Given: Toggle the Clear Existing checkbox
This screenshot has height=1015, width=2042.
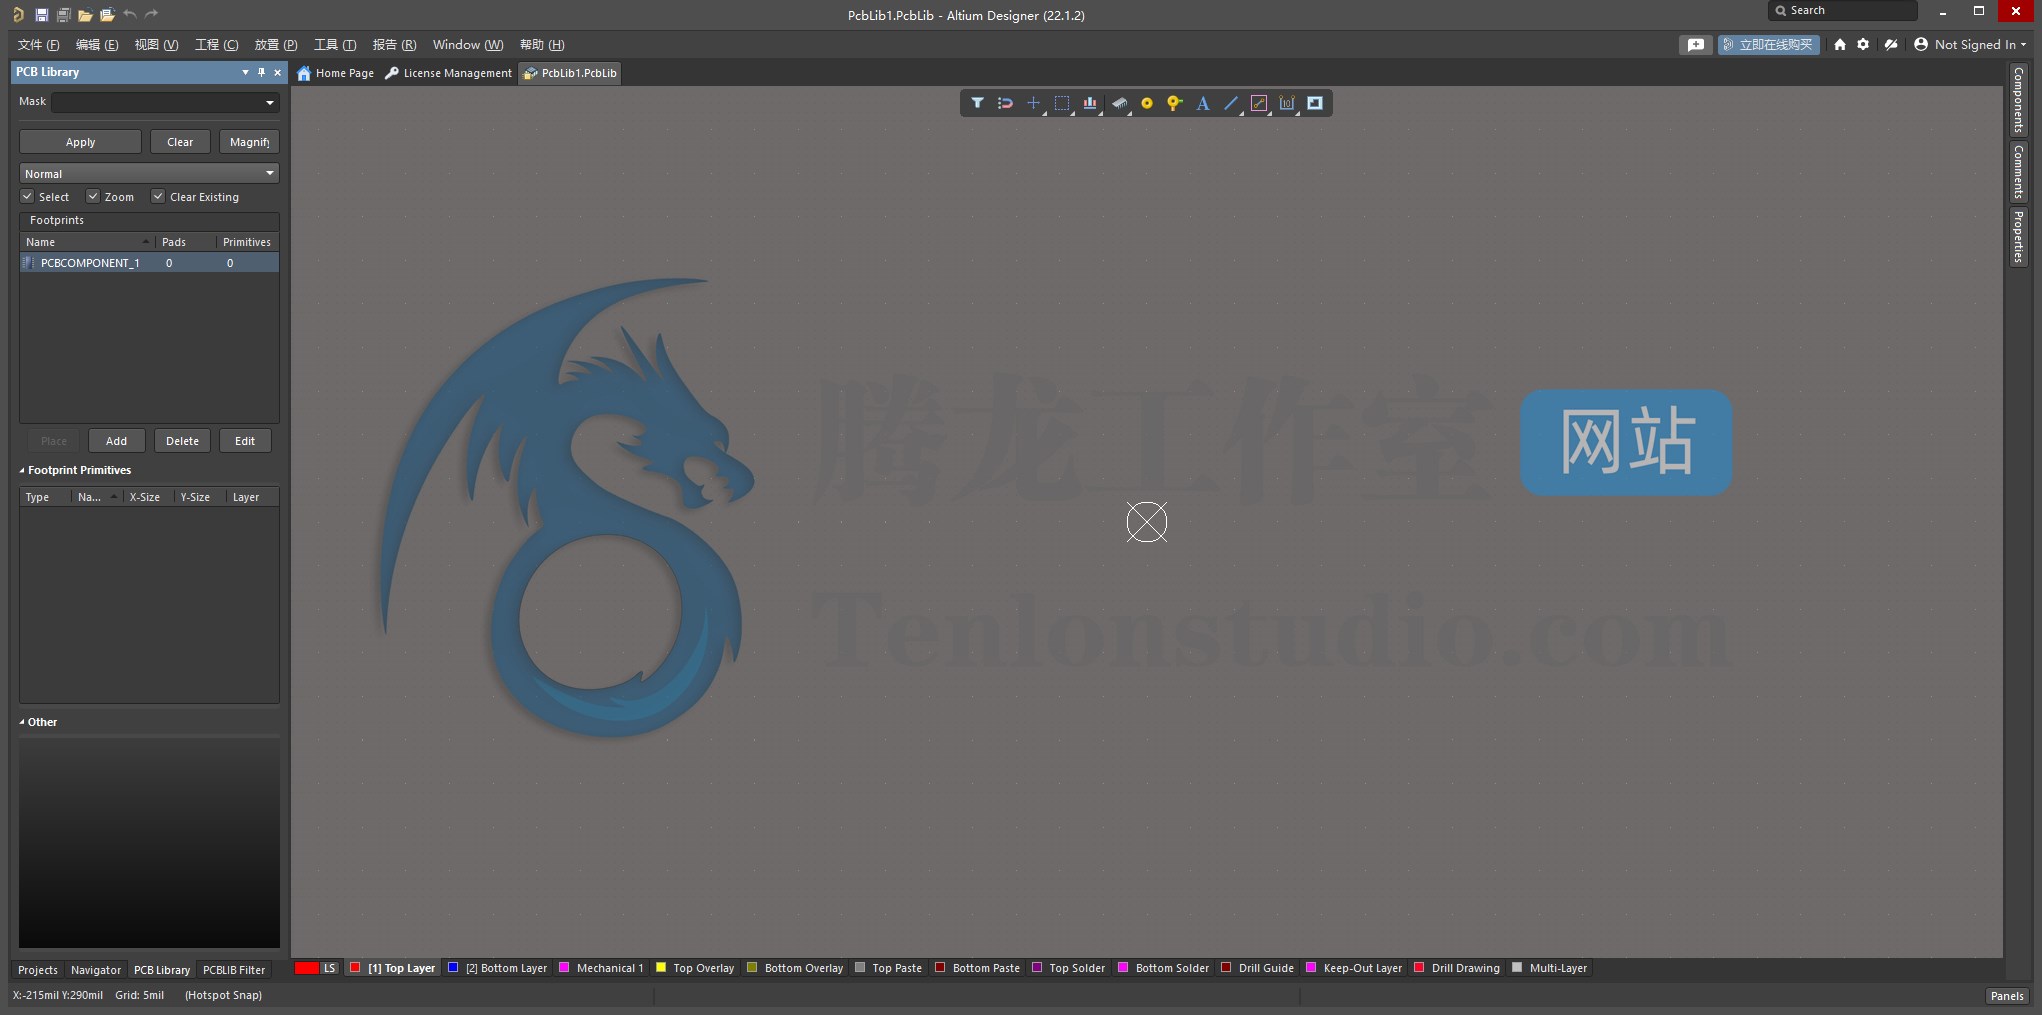Looking at the screenshot, I should [158, 196].
